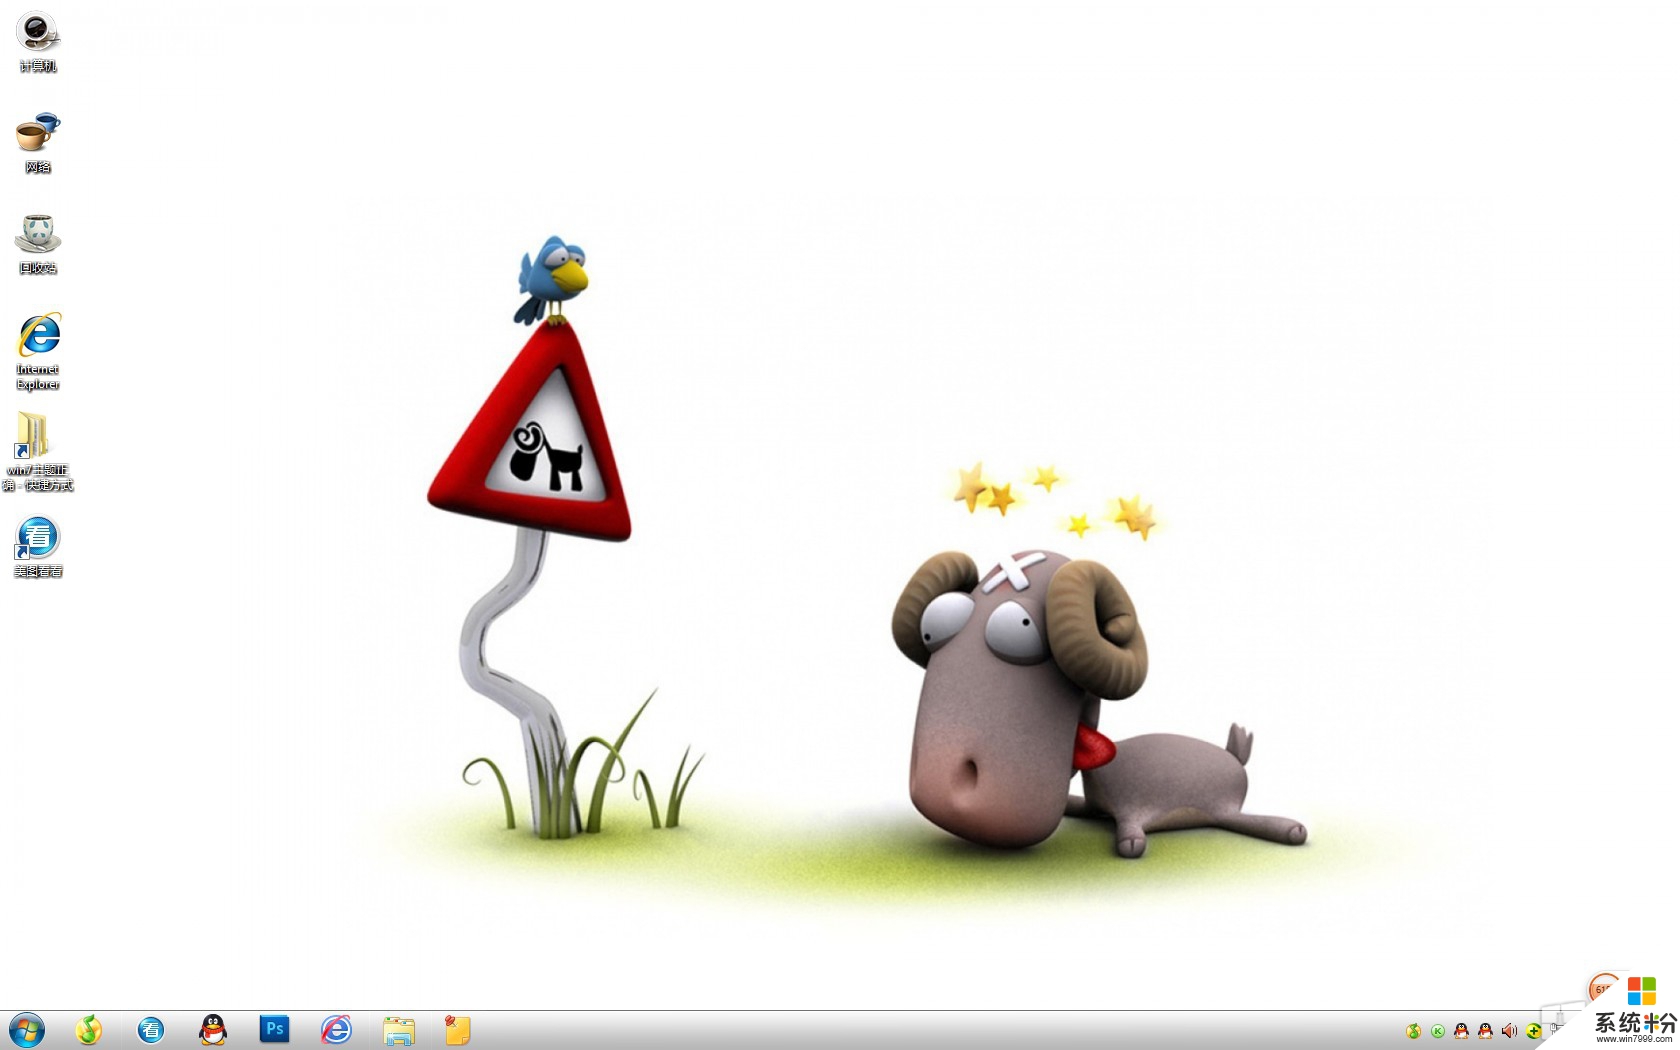Open the volume control slider
This screenshot has width=1680, height=1050.
click(x=1510, y=1031)
